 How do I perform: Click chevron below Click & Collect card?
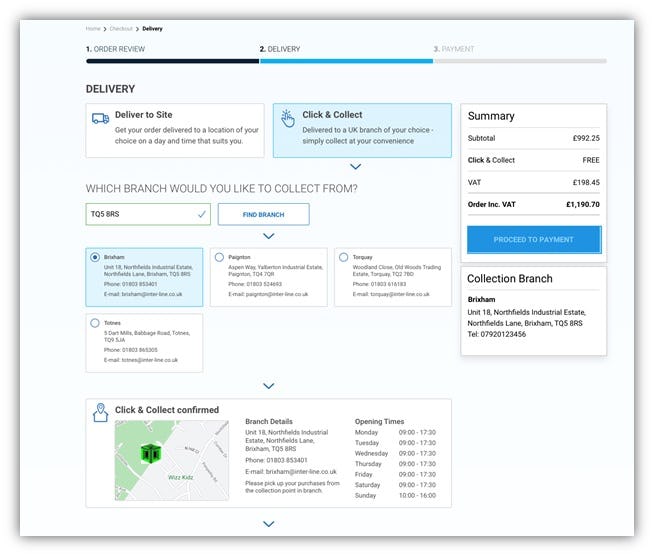pos(355,166)
